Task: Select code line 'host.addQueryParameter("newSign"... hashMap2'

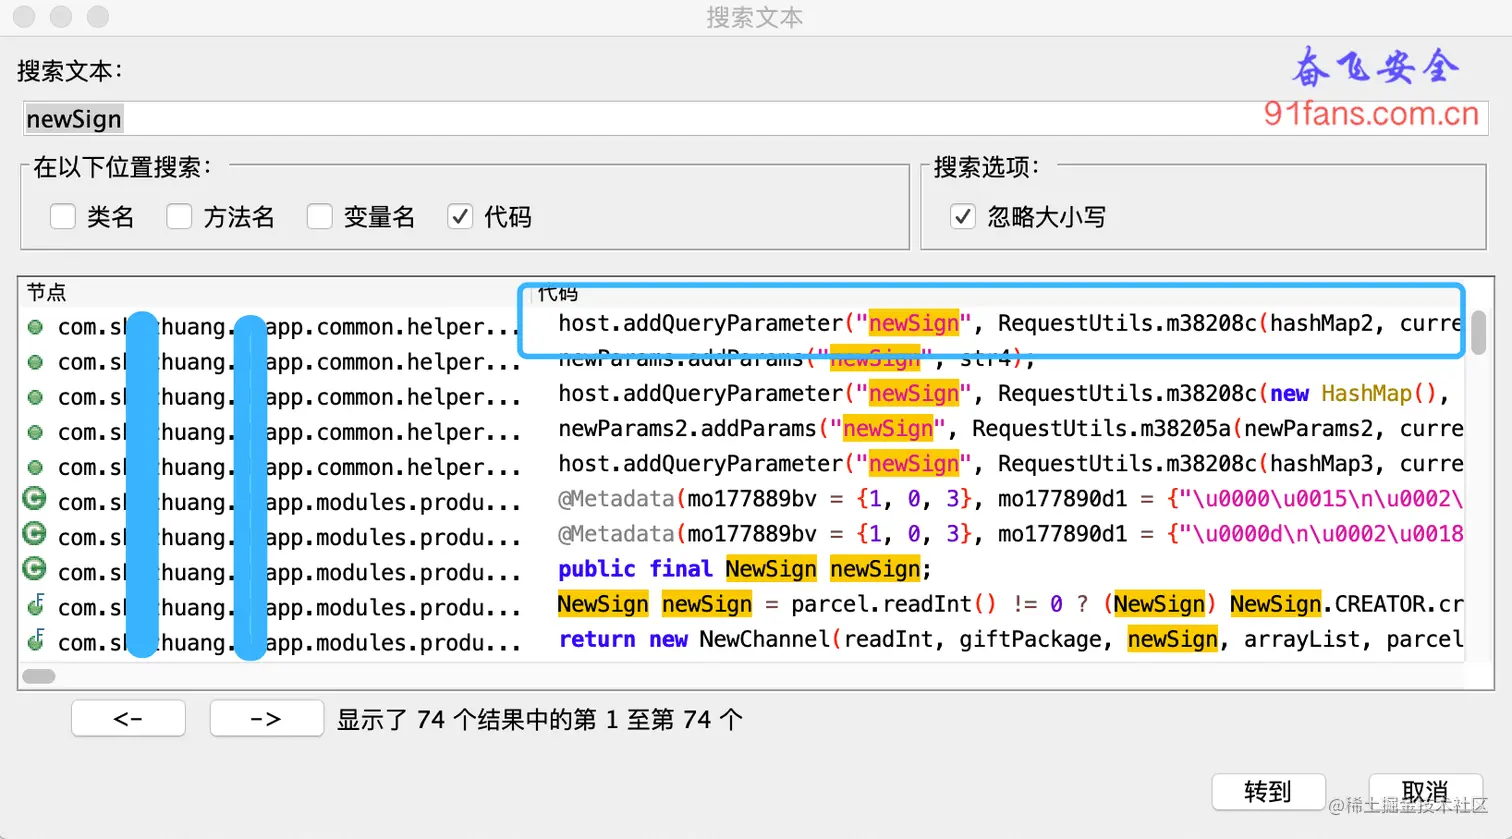Action: coord(1010,323)
